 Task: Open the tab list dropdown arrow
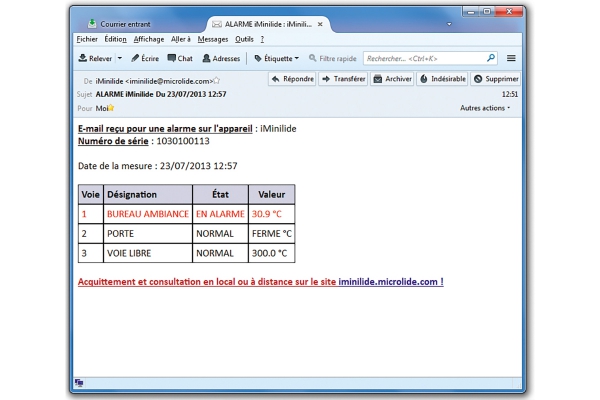click(x=449, y=24)
